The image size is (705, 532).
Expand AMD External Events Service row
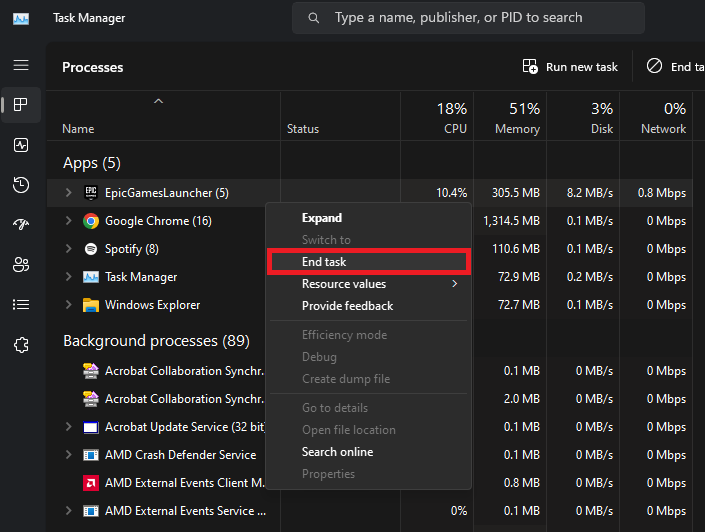68,511
